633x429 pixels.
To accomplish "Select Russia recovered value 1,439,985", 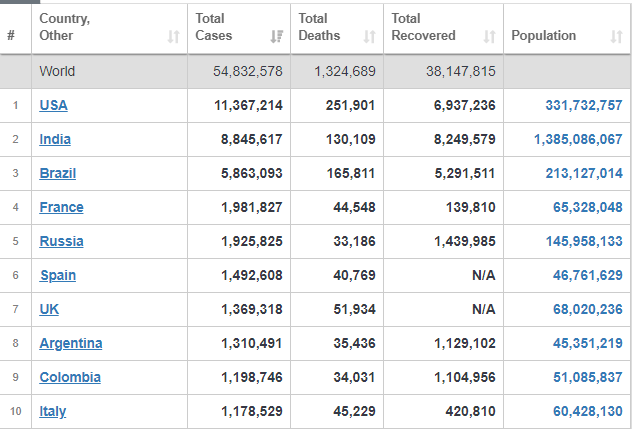I will point(464,241).
